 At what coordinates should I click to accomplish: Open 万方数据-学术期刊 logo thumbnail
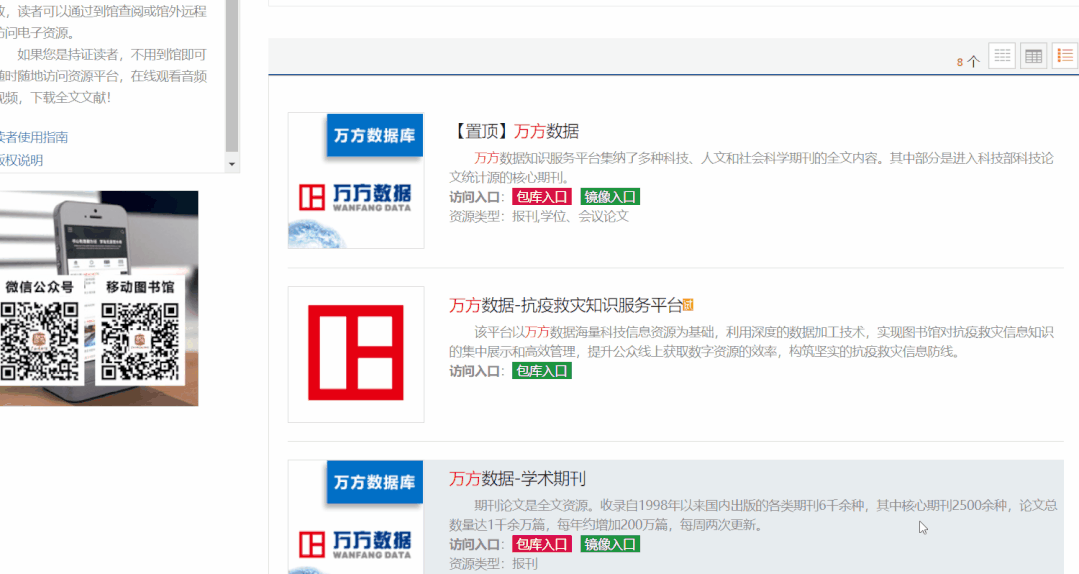coord(356,517)
